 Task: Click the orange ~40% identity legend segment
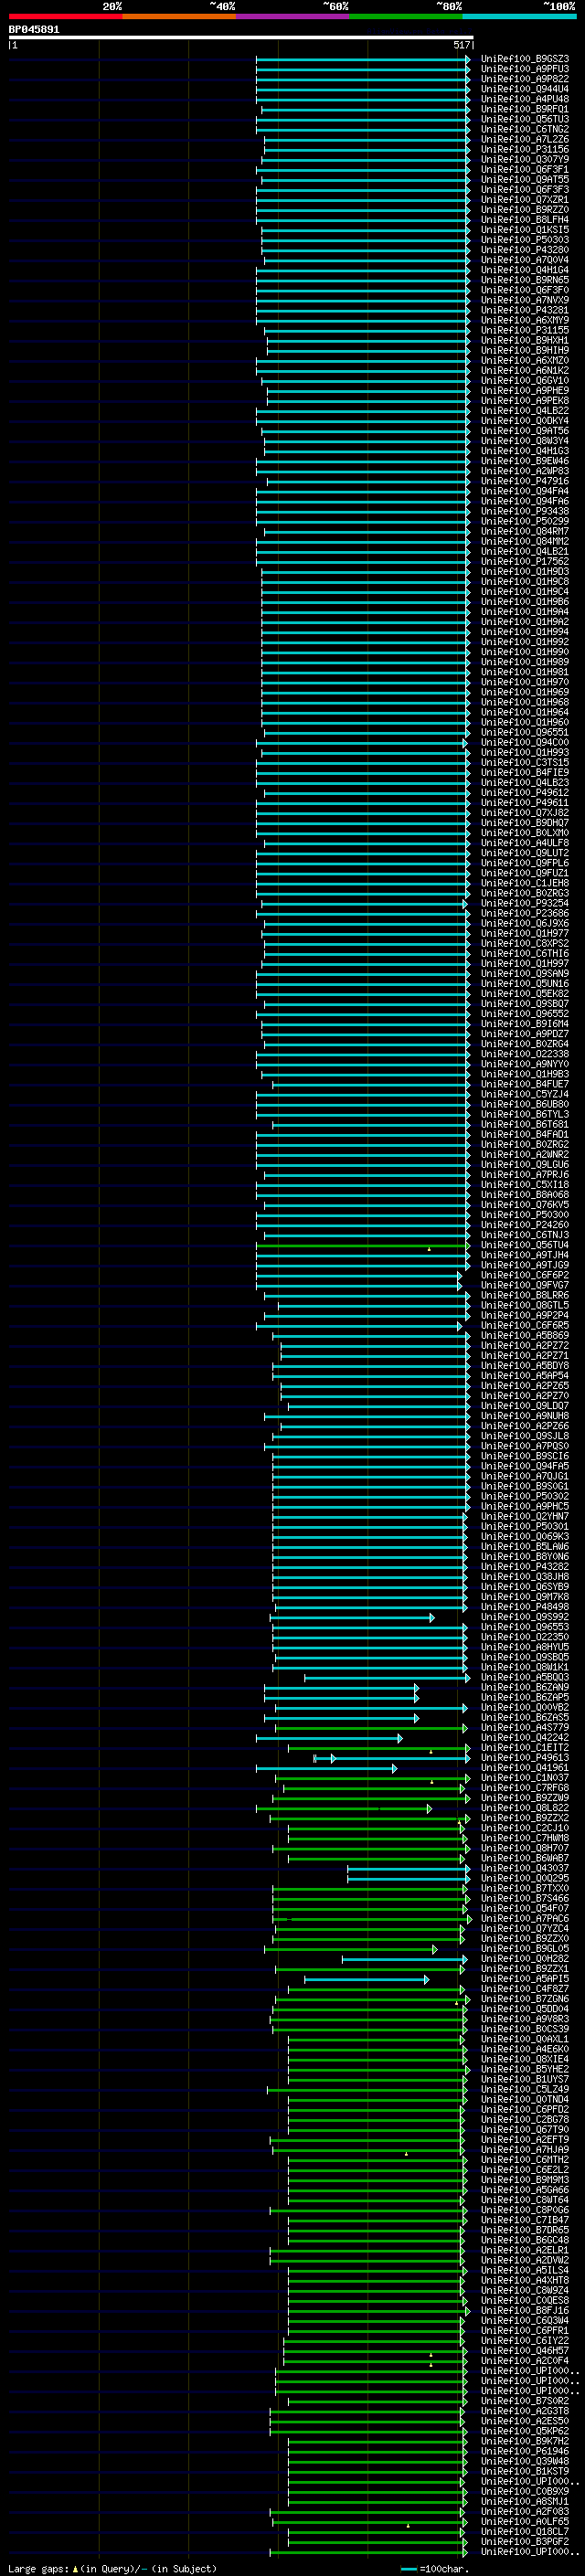(179, 17)
